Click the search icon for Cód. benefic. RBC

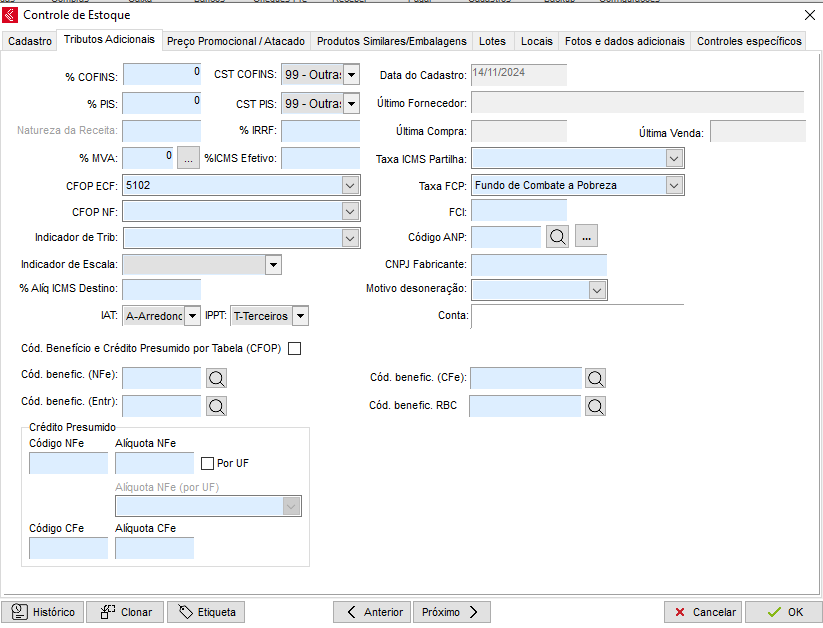(x=596, y=406)
